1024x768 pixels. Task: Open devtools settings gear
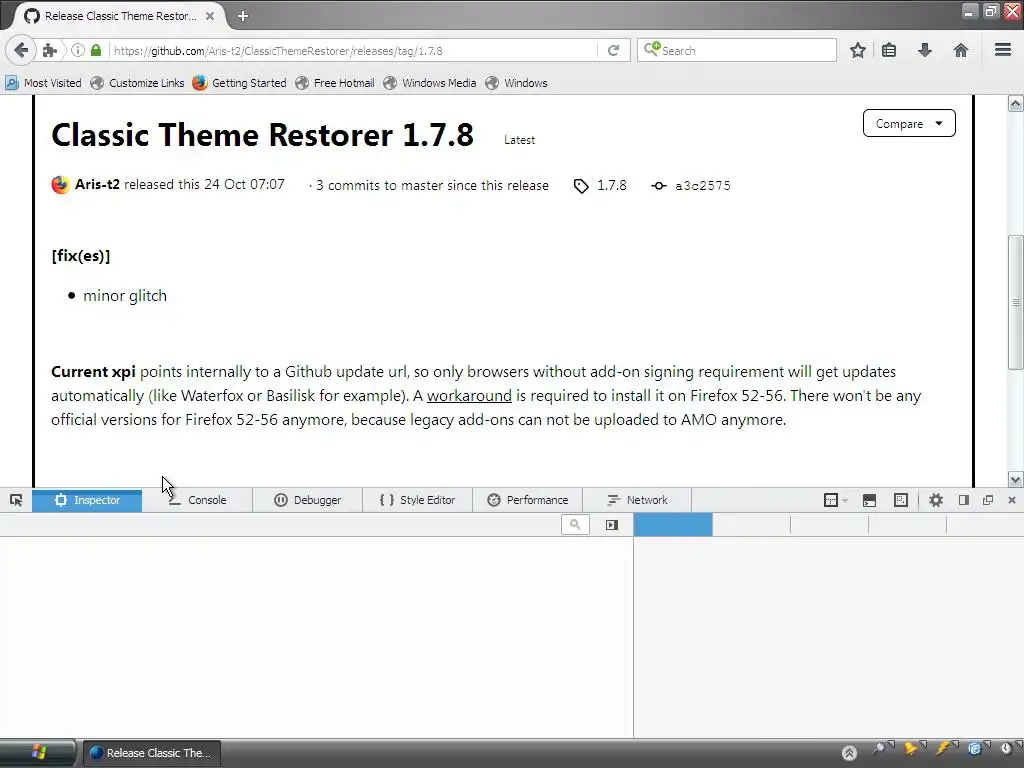point(936,500)
